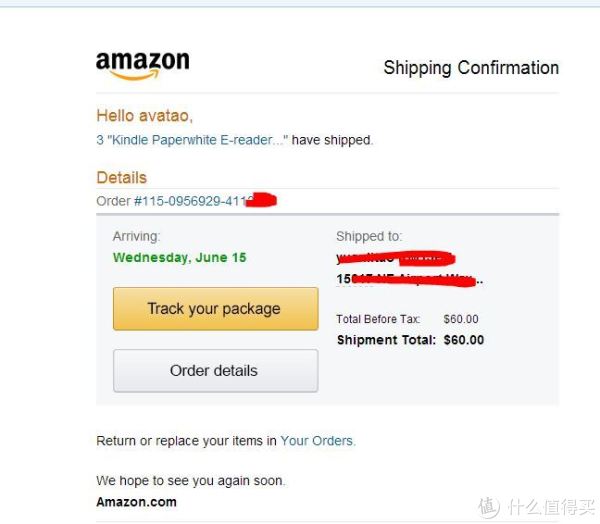600x524 pixels.
Task: Click the orange smile arrow under amazon
Action: [136, 75]
